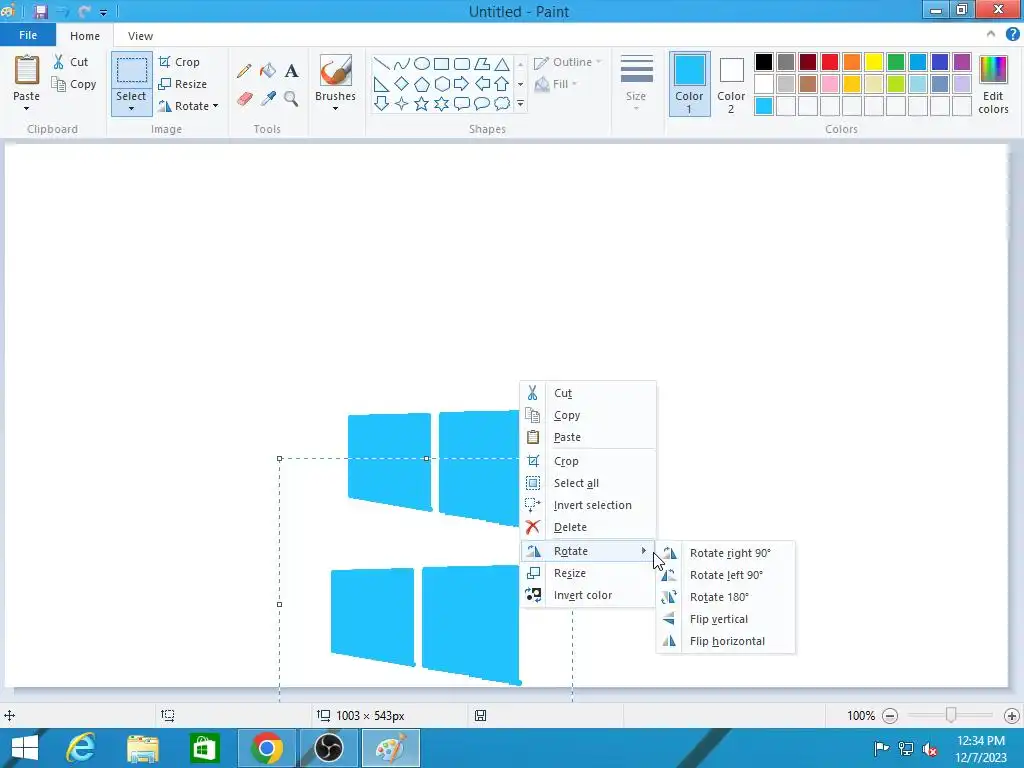Choose Paste from context menu
The image size is (1024, 768).
pos(588,438)
